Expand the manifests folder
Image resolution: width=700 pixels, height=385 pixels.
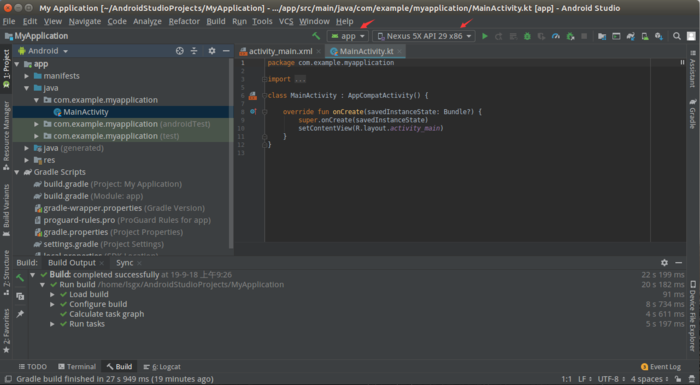(x=27, y=76)
